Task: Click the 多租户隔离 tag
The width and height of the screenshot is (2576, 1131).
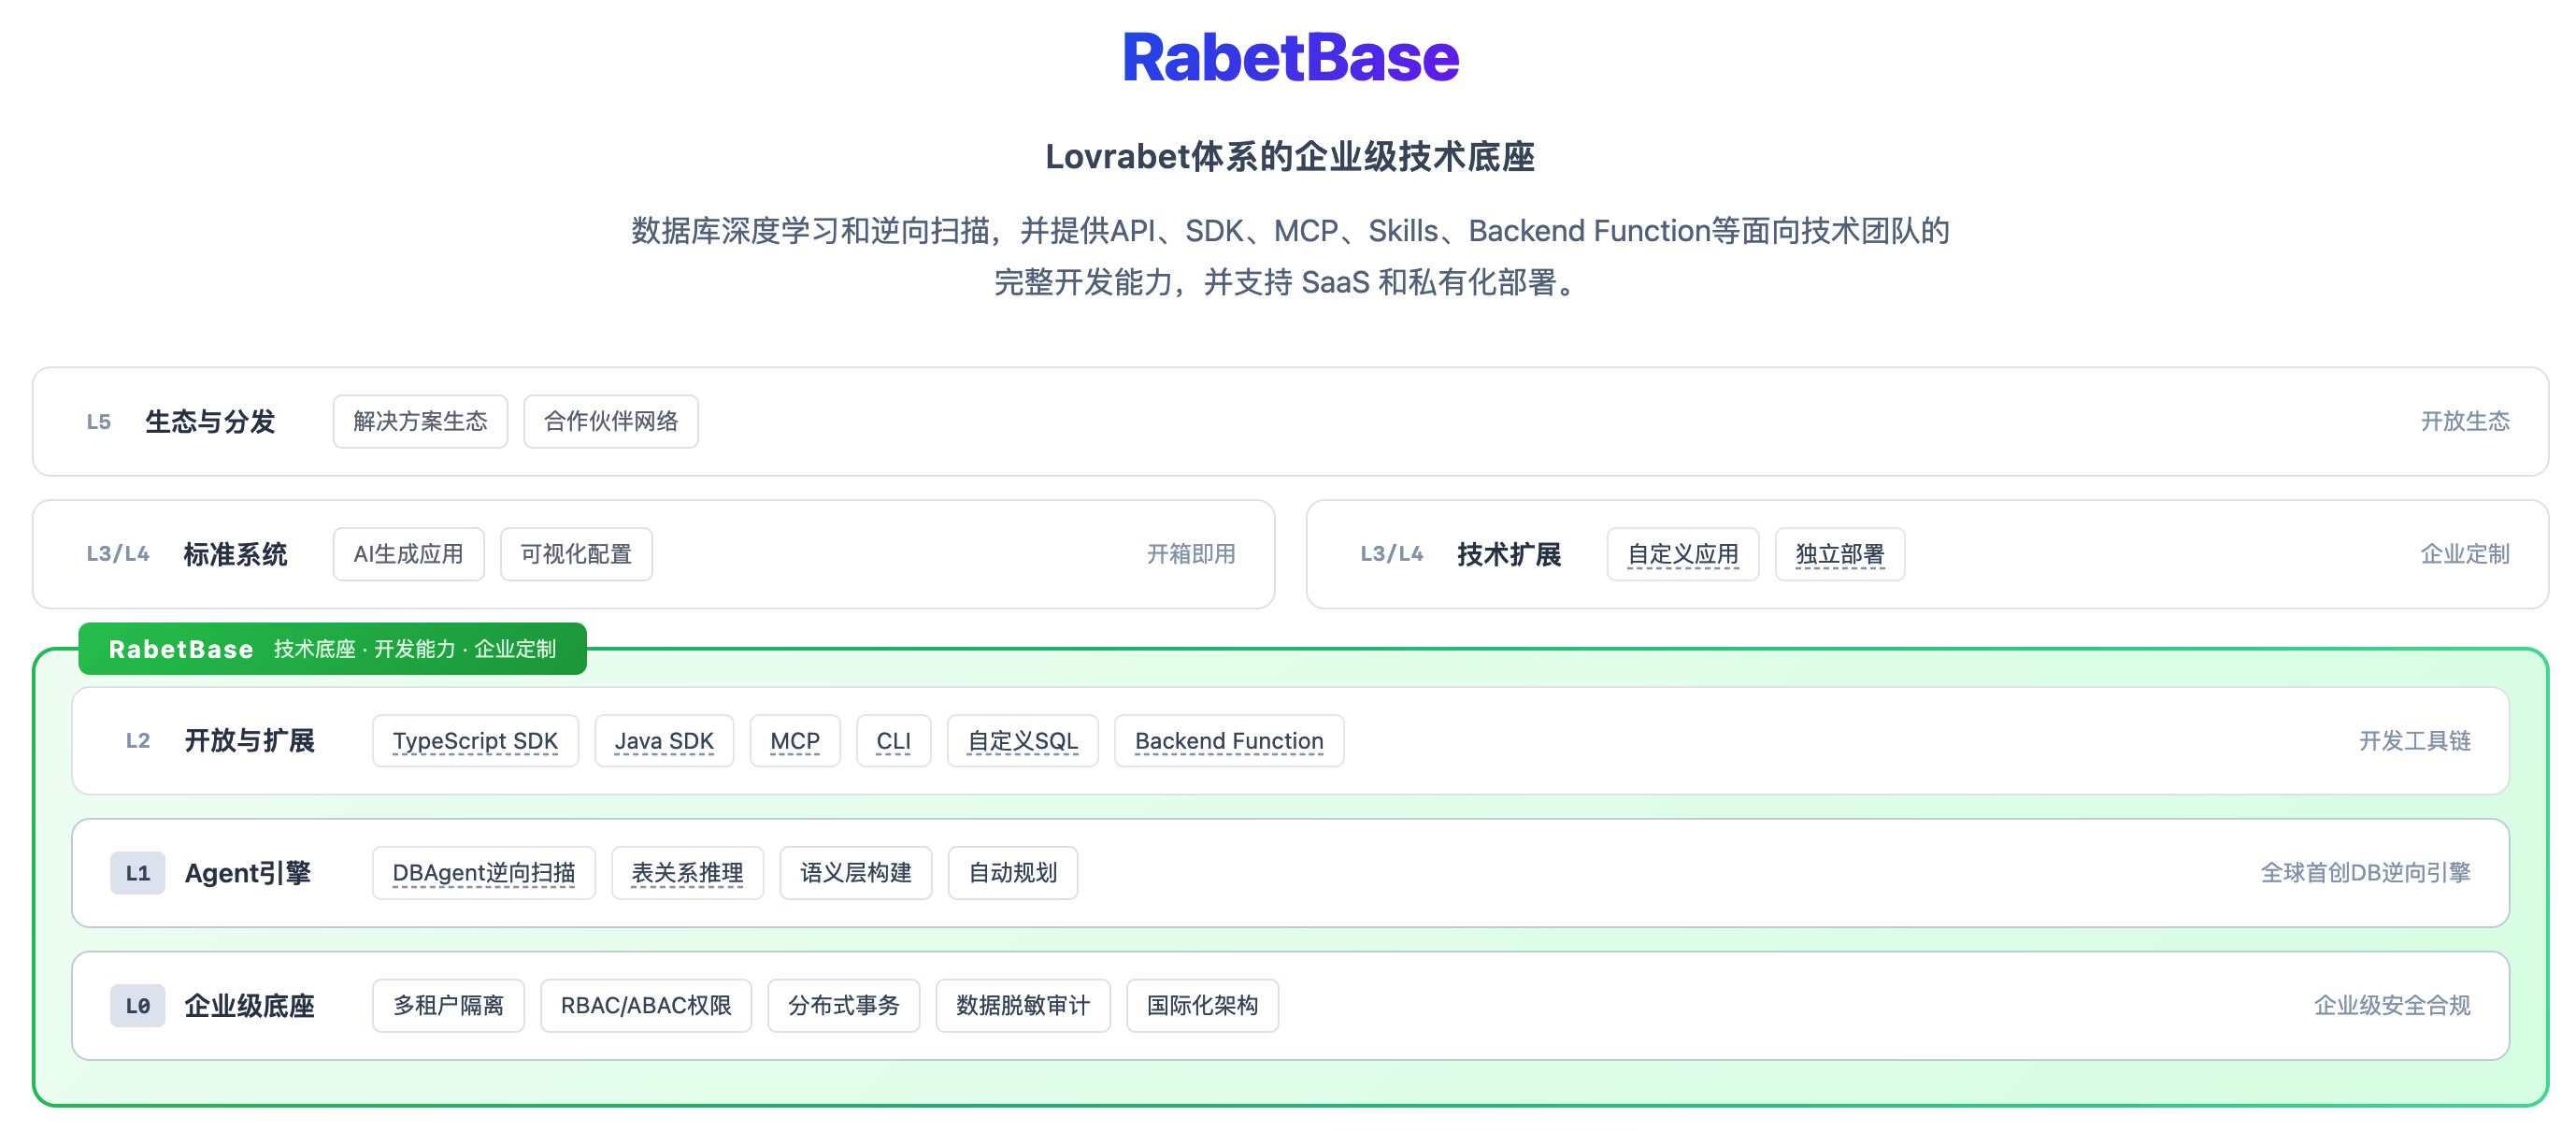Action: [448, 1005]
